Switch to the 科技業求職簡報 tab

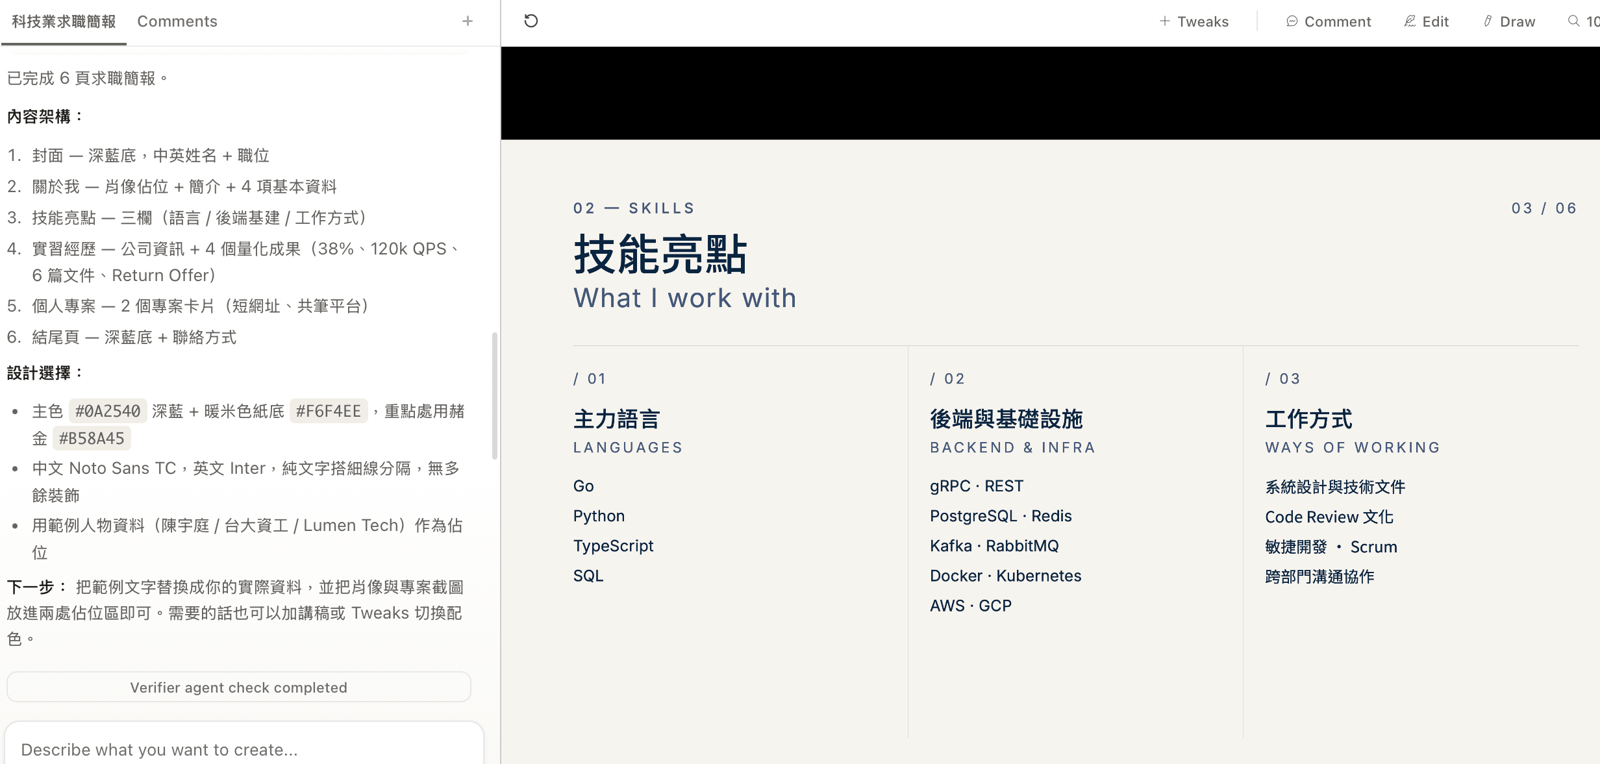click(64, 21)
